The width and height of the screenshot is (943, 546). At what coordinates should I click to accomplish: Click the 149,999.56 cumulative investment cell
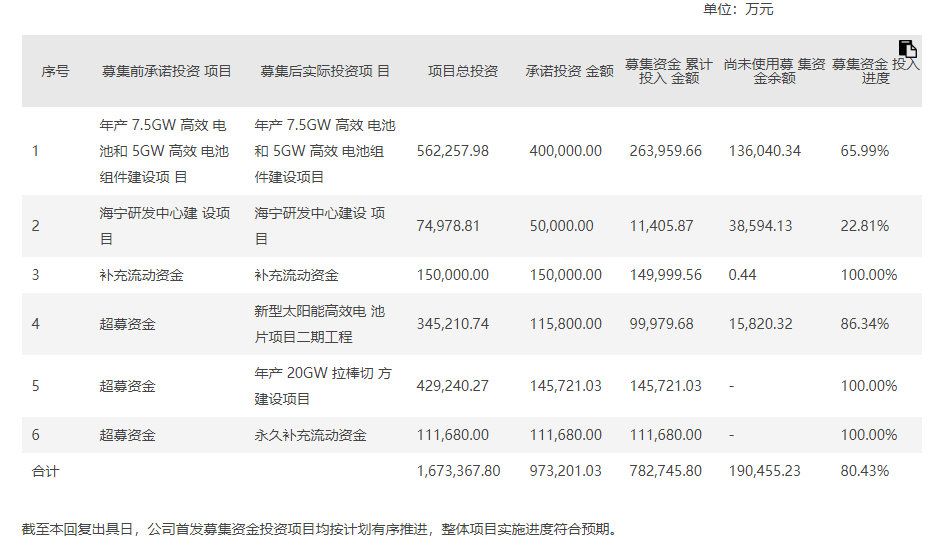[666, 275]
